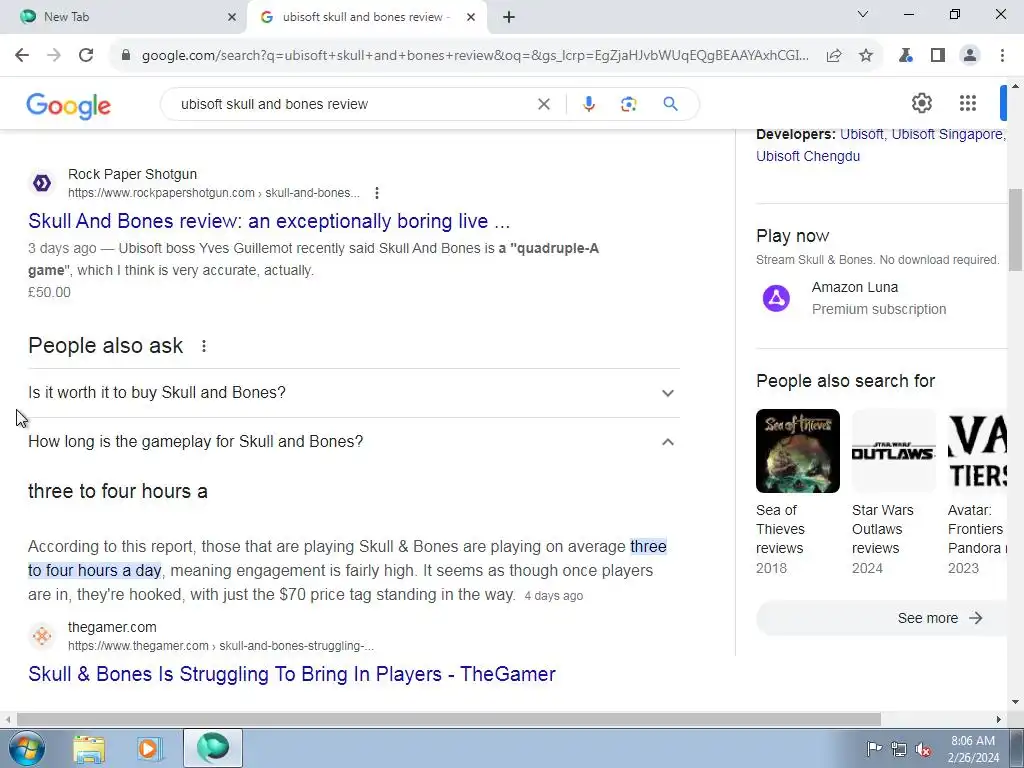Click the site security lock icon

point(126,56)
